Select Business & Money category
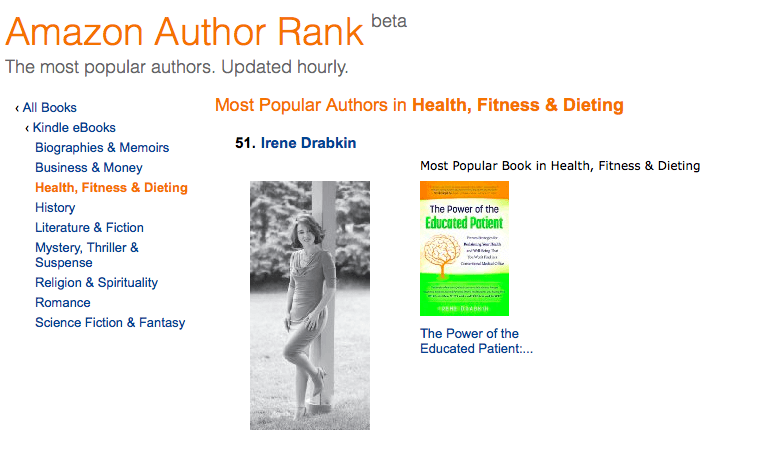 (88, 168)
